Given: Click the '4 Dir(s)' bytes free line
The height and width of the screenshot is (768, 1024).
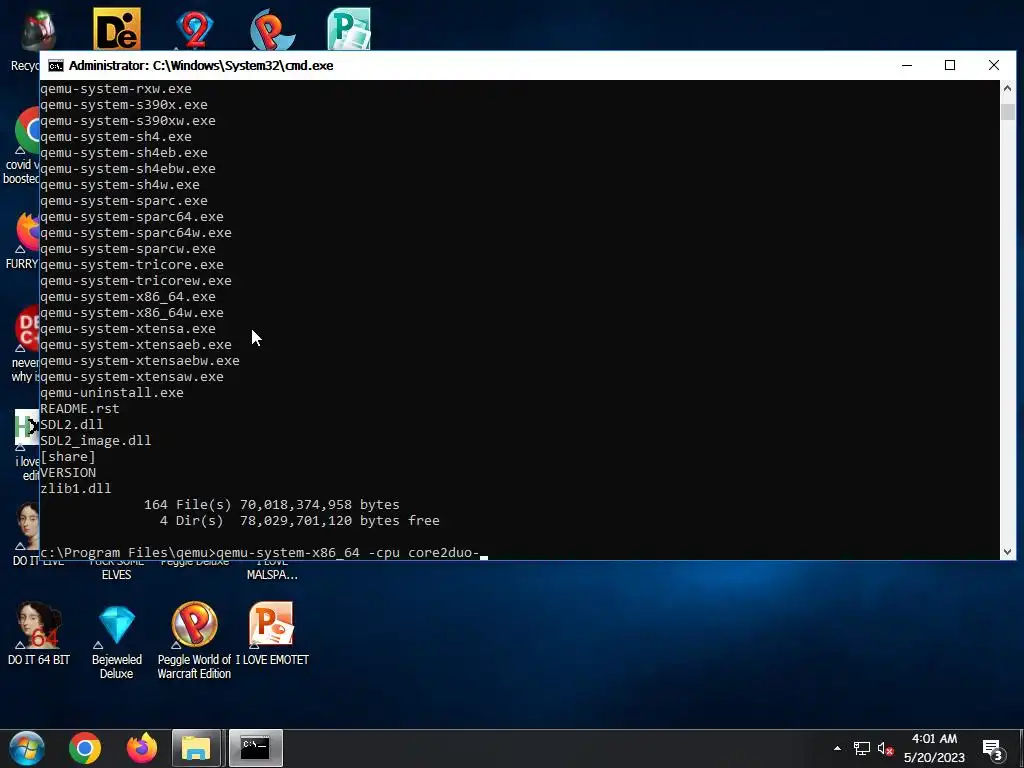Looking at the screenshot, I should [x=300, y=520].
